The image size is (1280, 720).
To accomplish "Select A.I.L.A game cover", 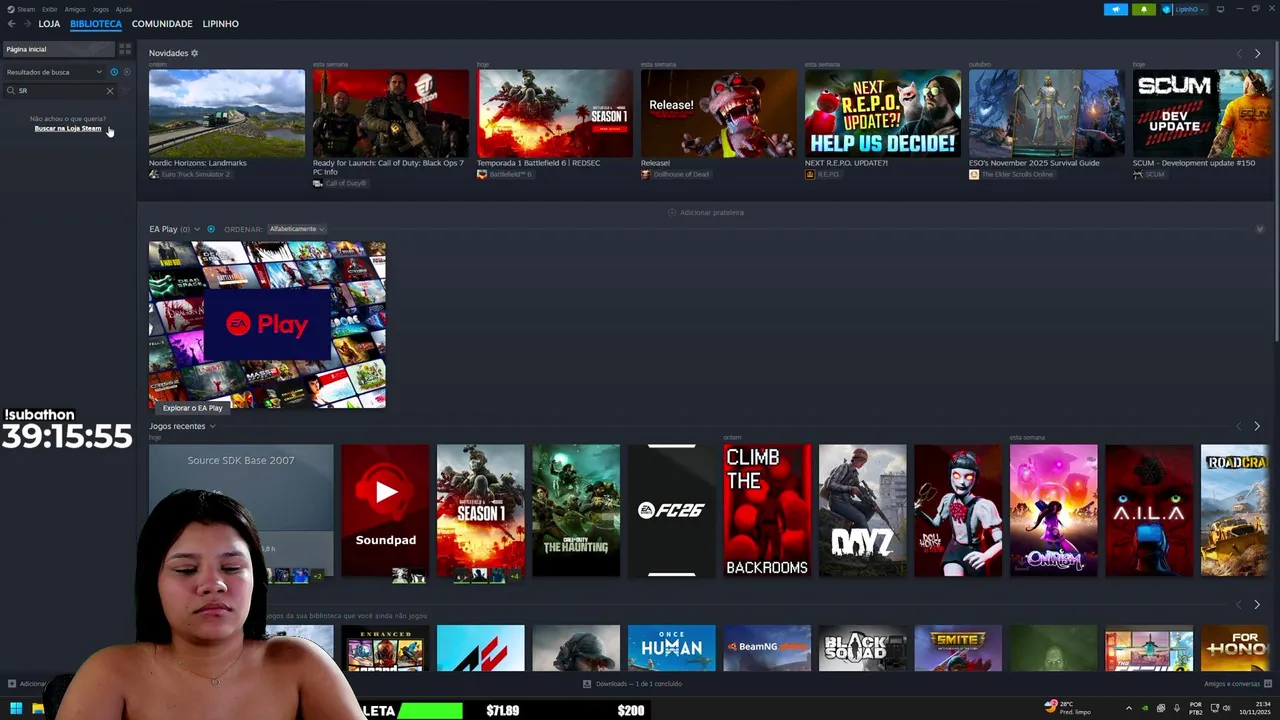I will pyautogui.click(x=1150, y=510).
